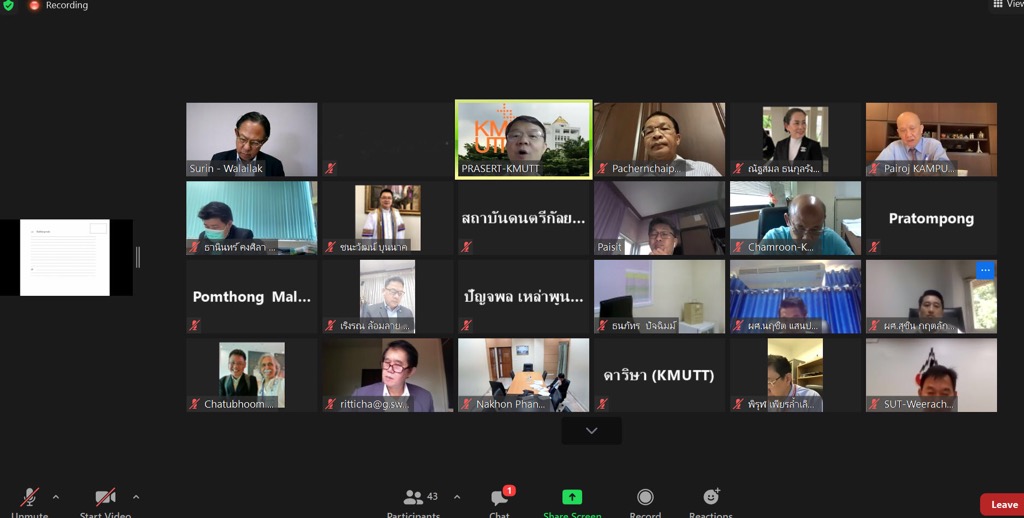Screen dimensions: 1024x518
Task: Click divider handle beside shared screen
Action: coord(138,258)
